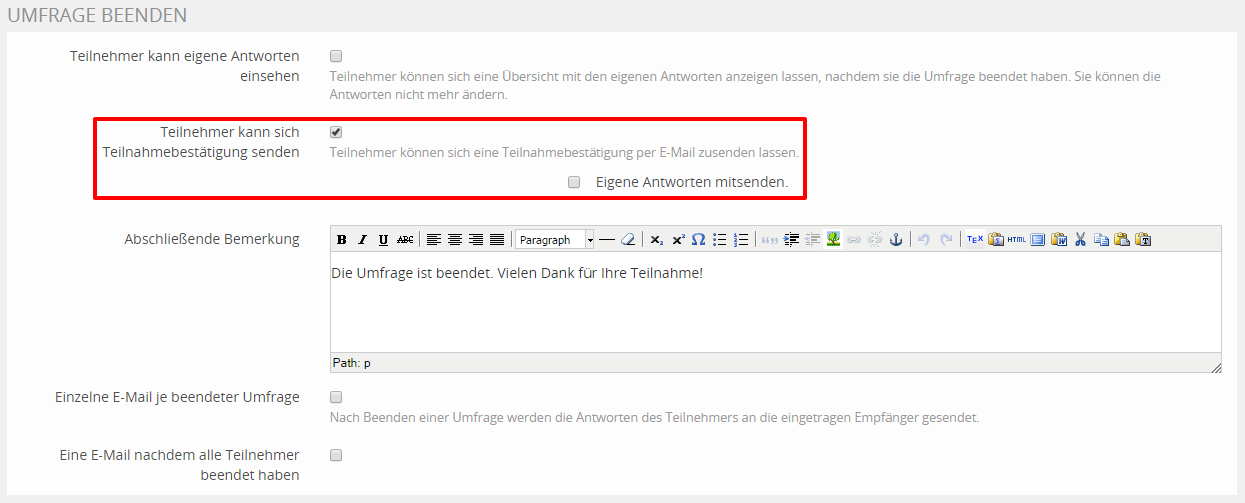1245x503 pixels.
Task: Enable 'Teilnehmer kann eigene Antworten einsehen' checkbox
Action: (x=336, y=56)
